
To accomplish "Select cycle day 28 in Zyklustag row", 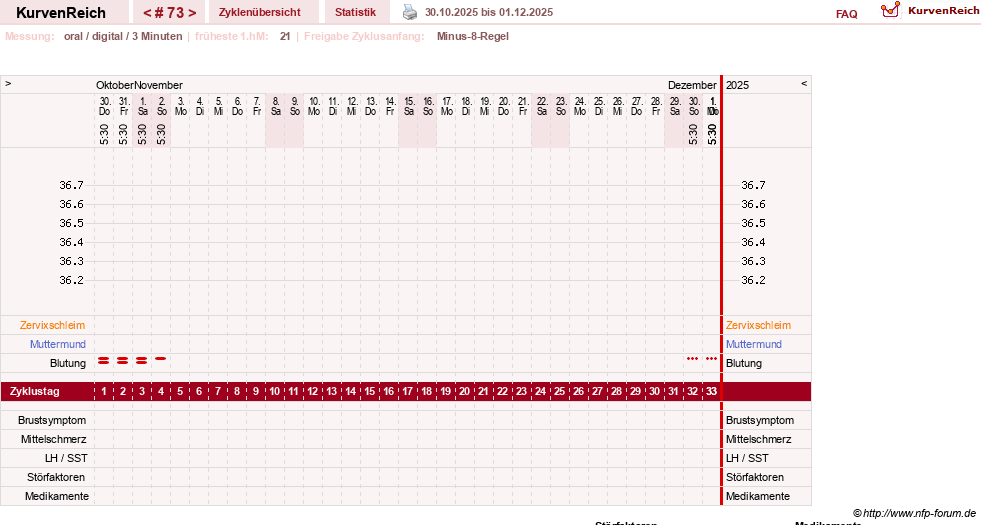I will tap(616, 392).
